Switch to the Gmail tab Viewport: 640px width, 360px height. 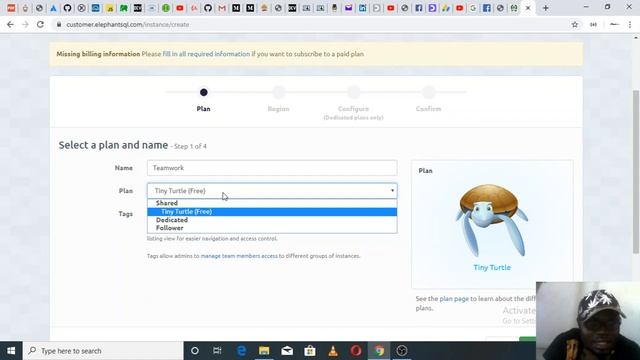222,8
